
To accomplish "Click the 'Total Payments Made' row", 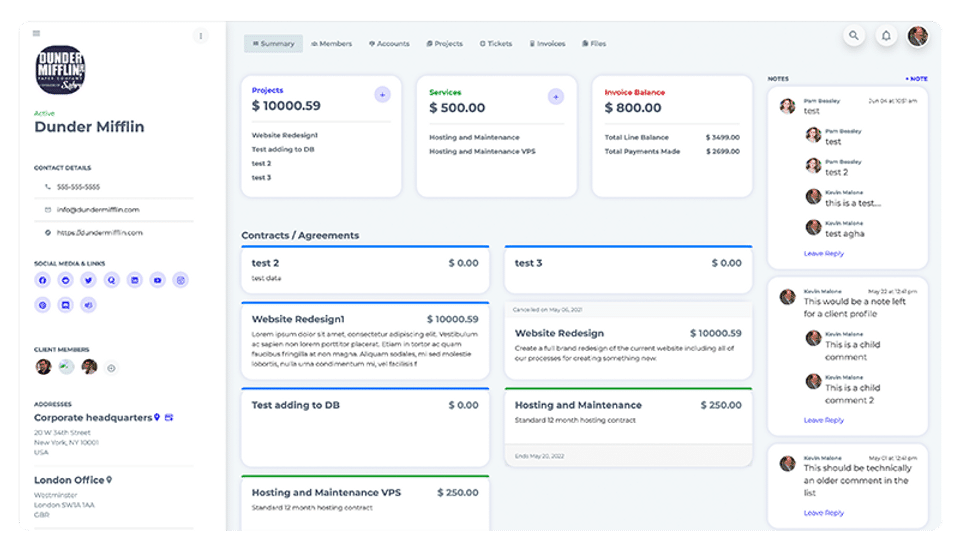I will (x=672, y=151).
